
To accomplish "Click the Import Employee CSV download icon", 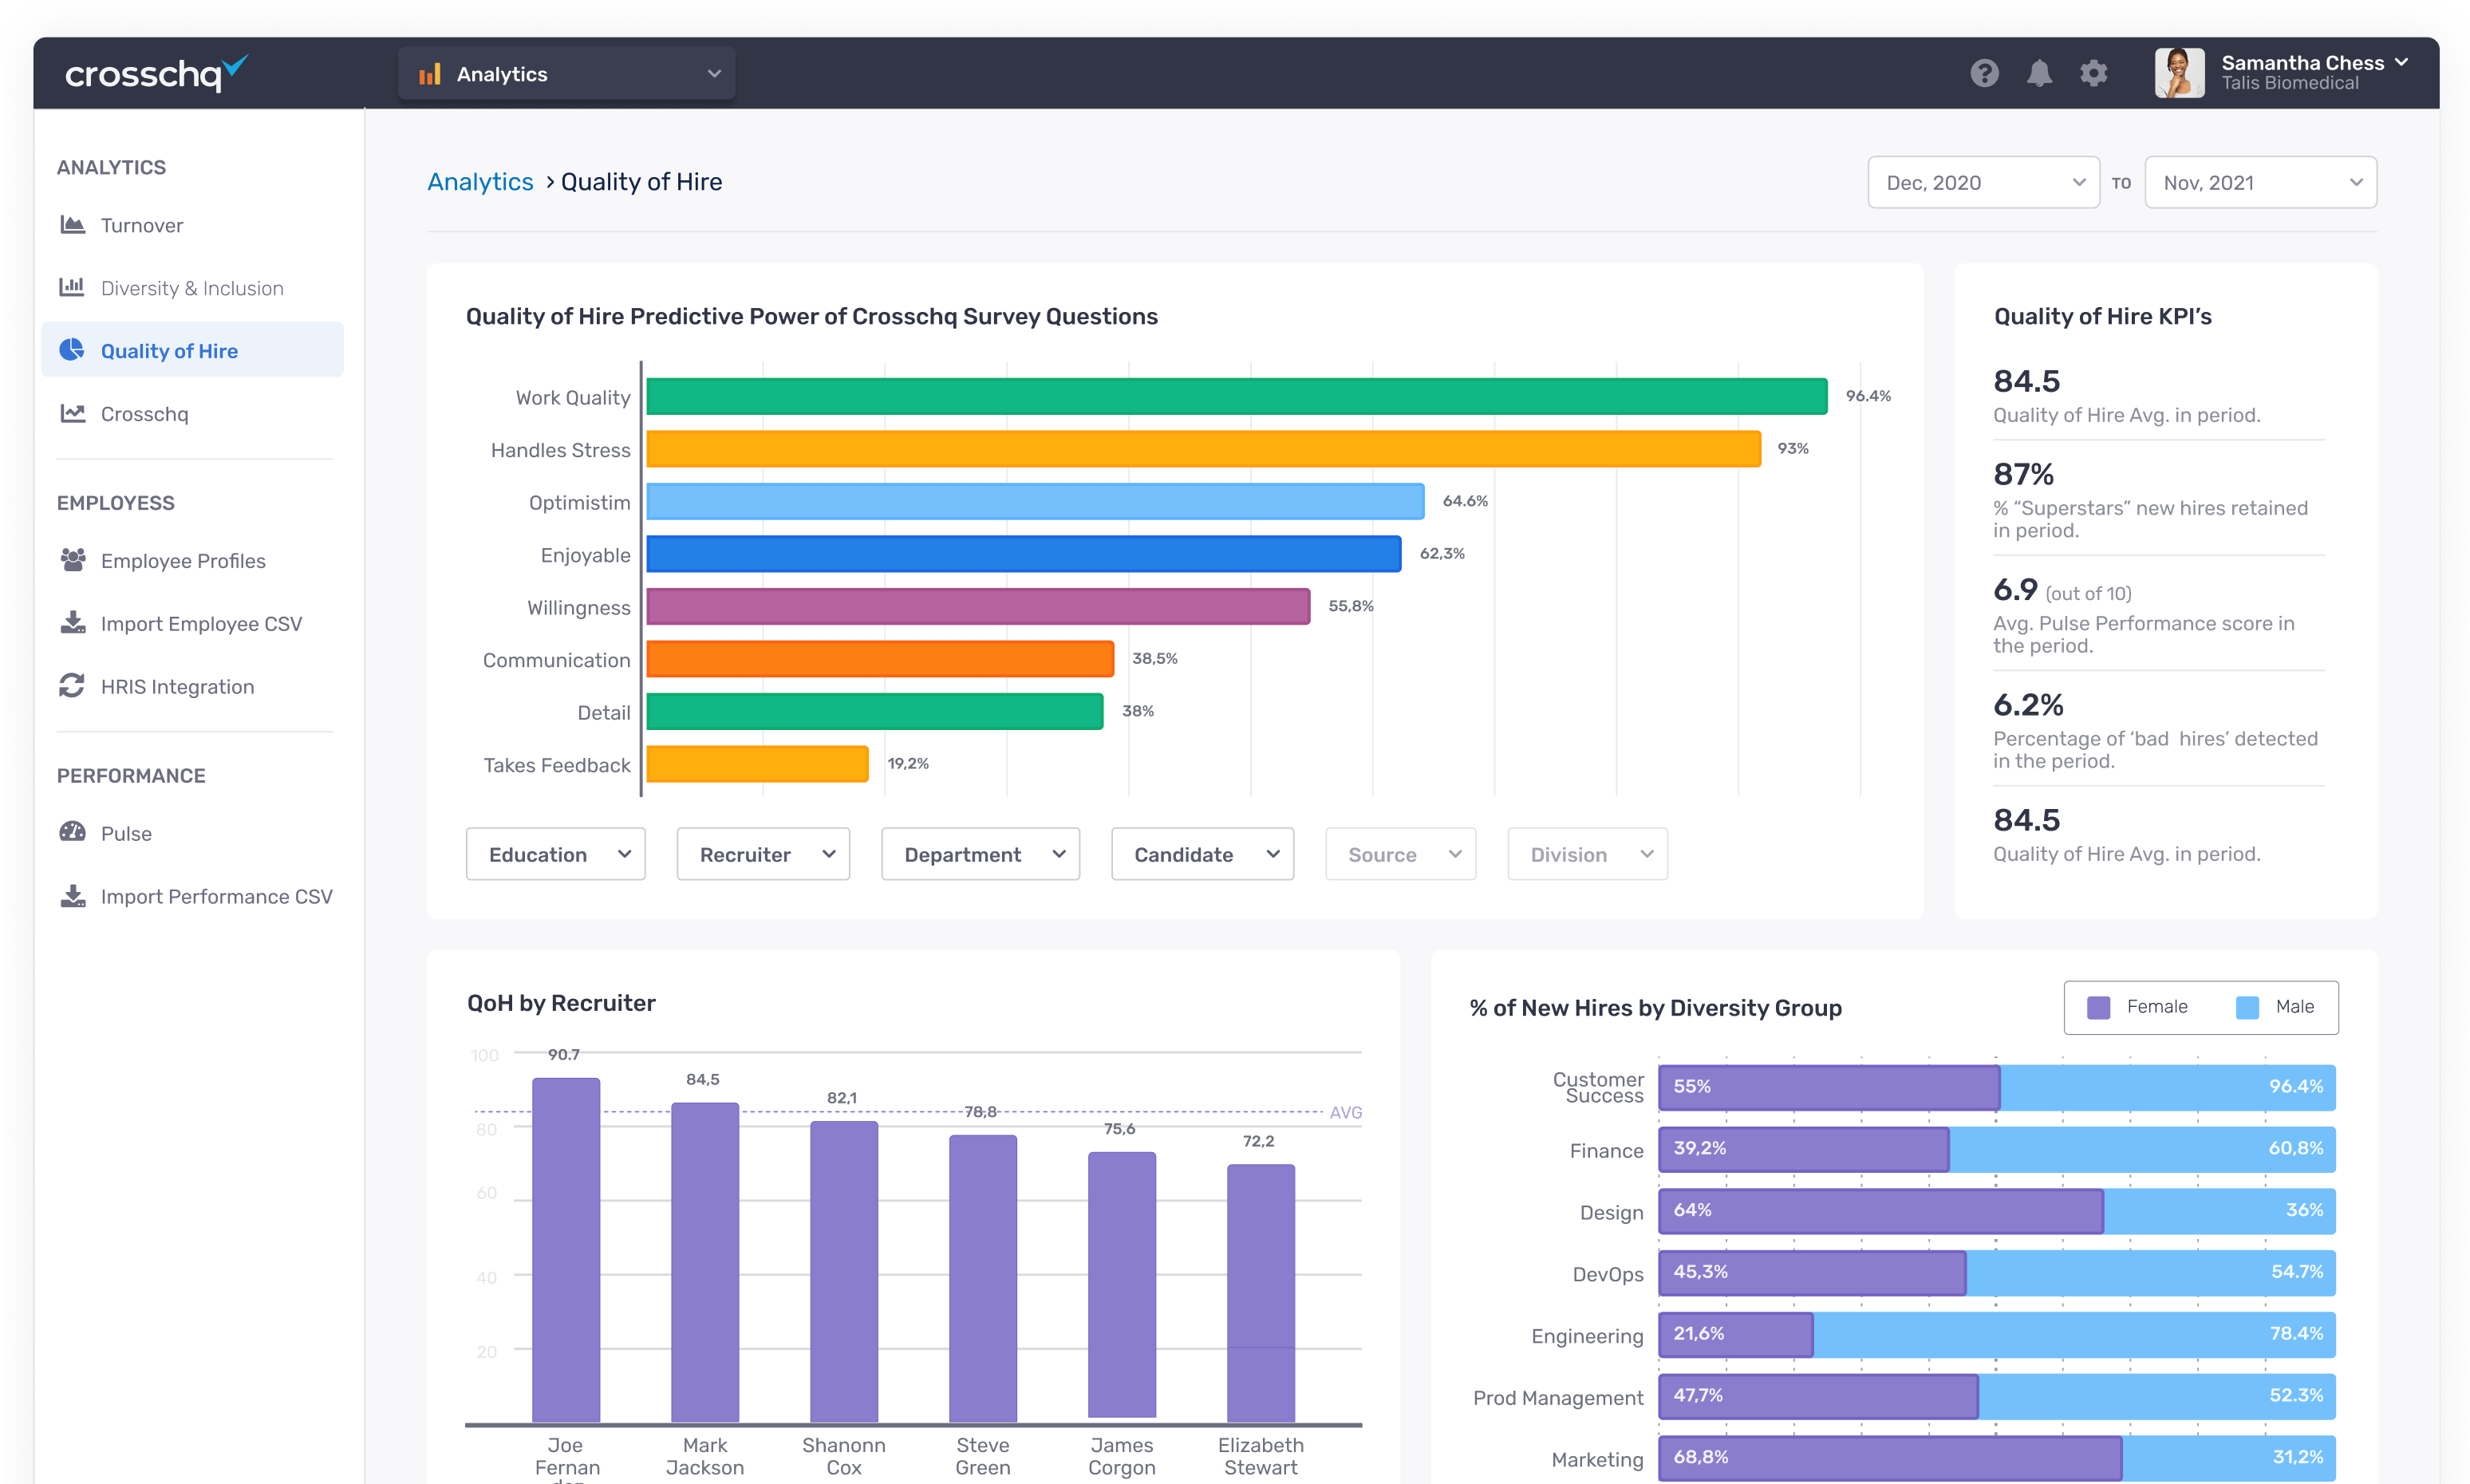I will [x=72, y=623].
